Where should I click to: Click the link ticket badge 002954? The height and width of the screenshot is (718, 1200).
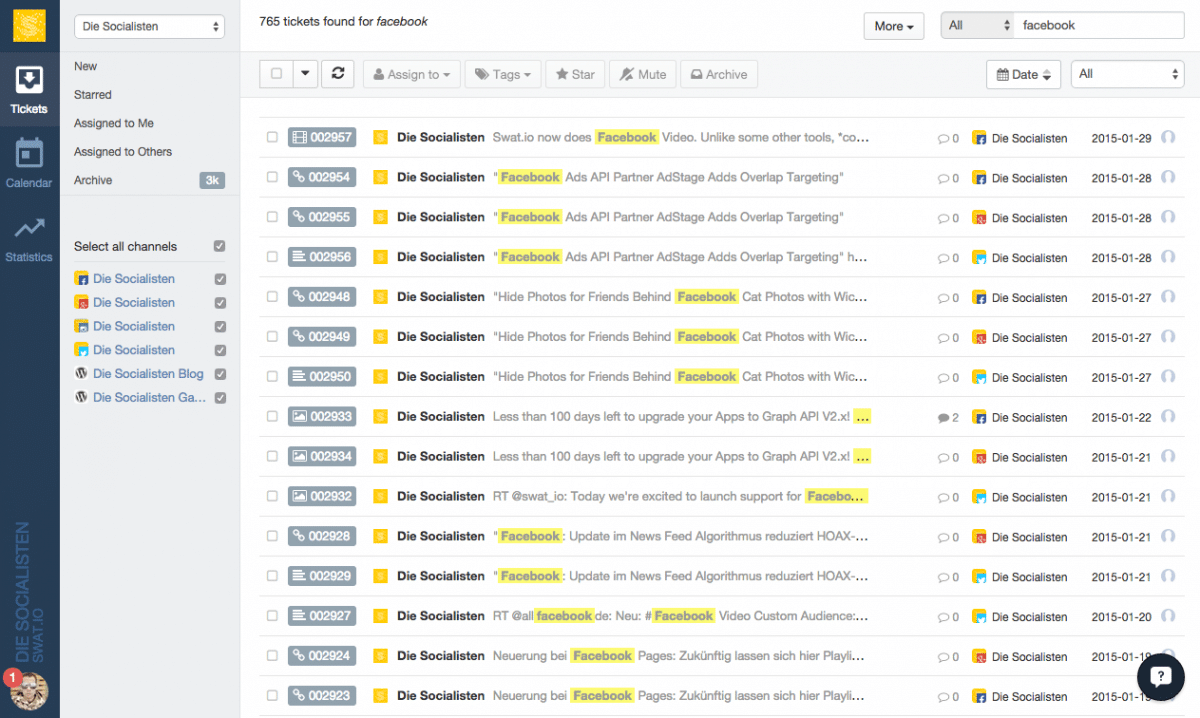321,177
